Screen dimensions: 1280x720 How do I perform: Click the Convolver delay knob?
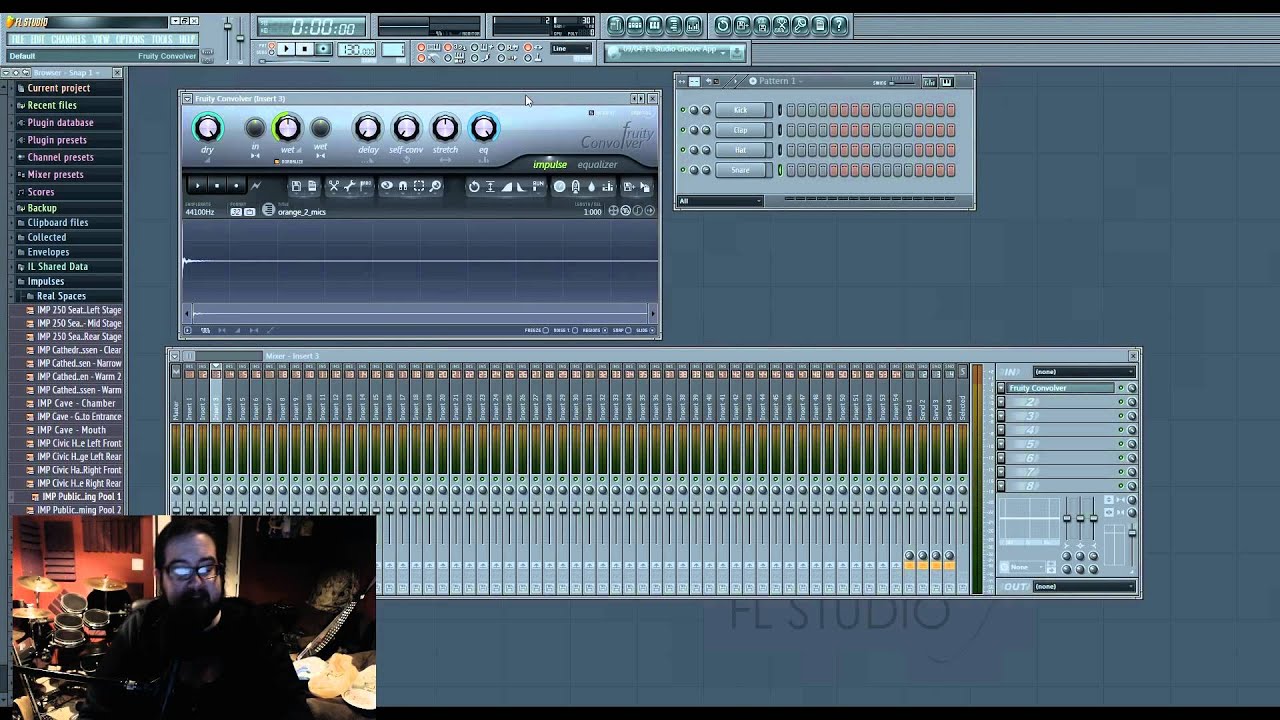[367, 128]
